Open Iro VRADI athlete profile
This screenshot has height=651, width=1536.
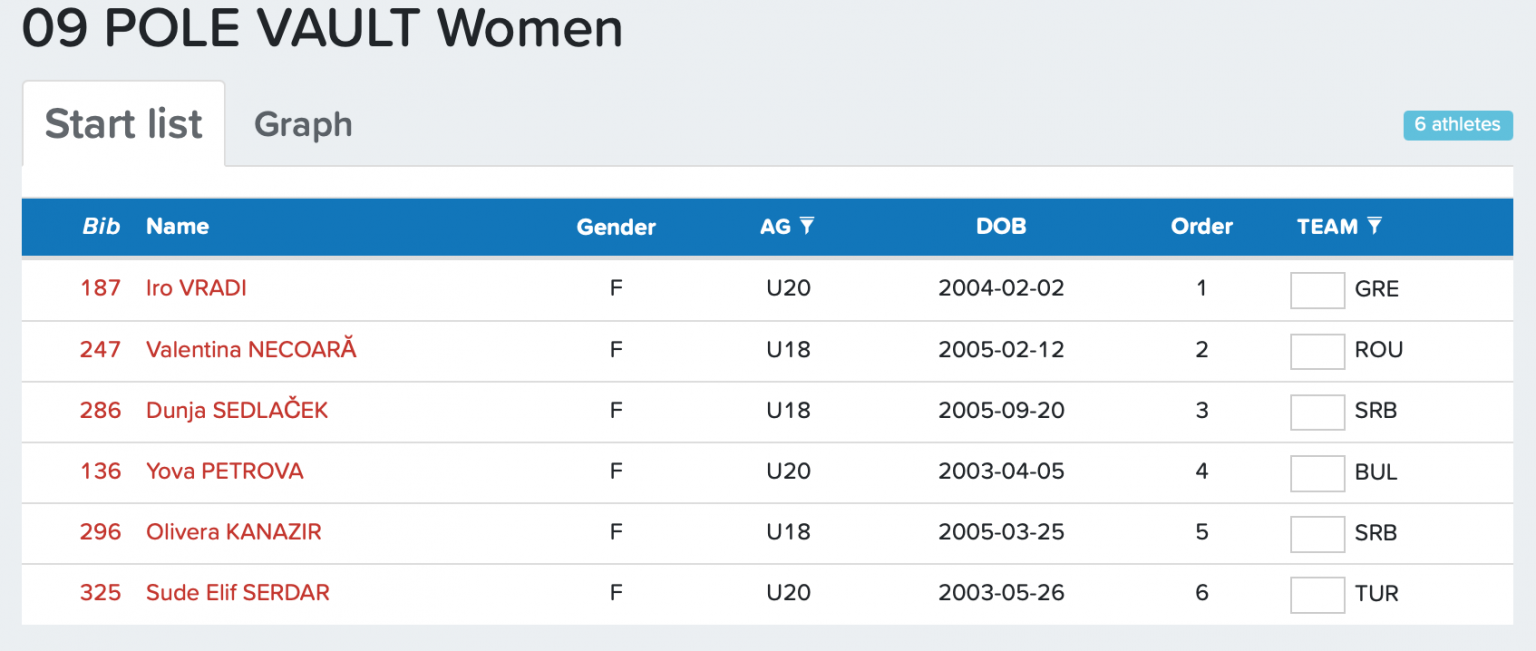tap(196, 289)
